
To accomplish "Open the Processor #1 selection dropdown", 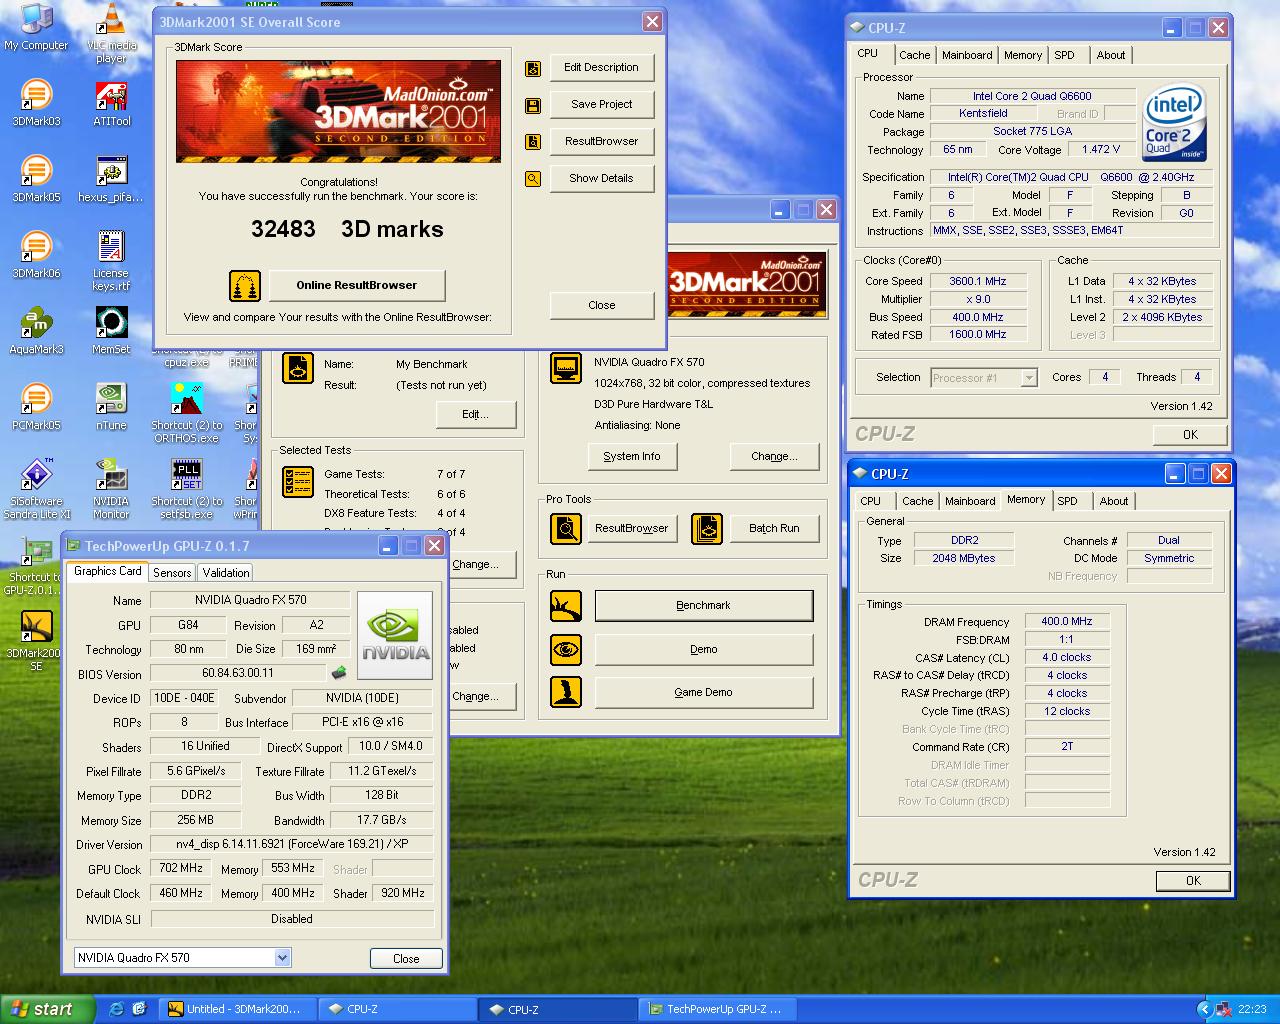I will pos(1029,378).
